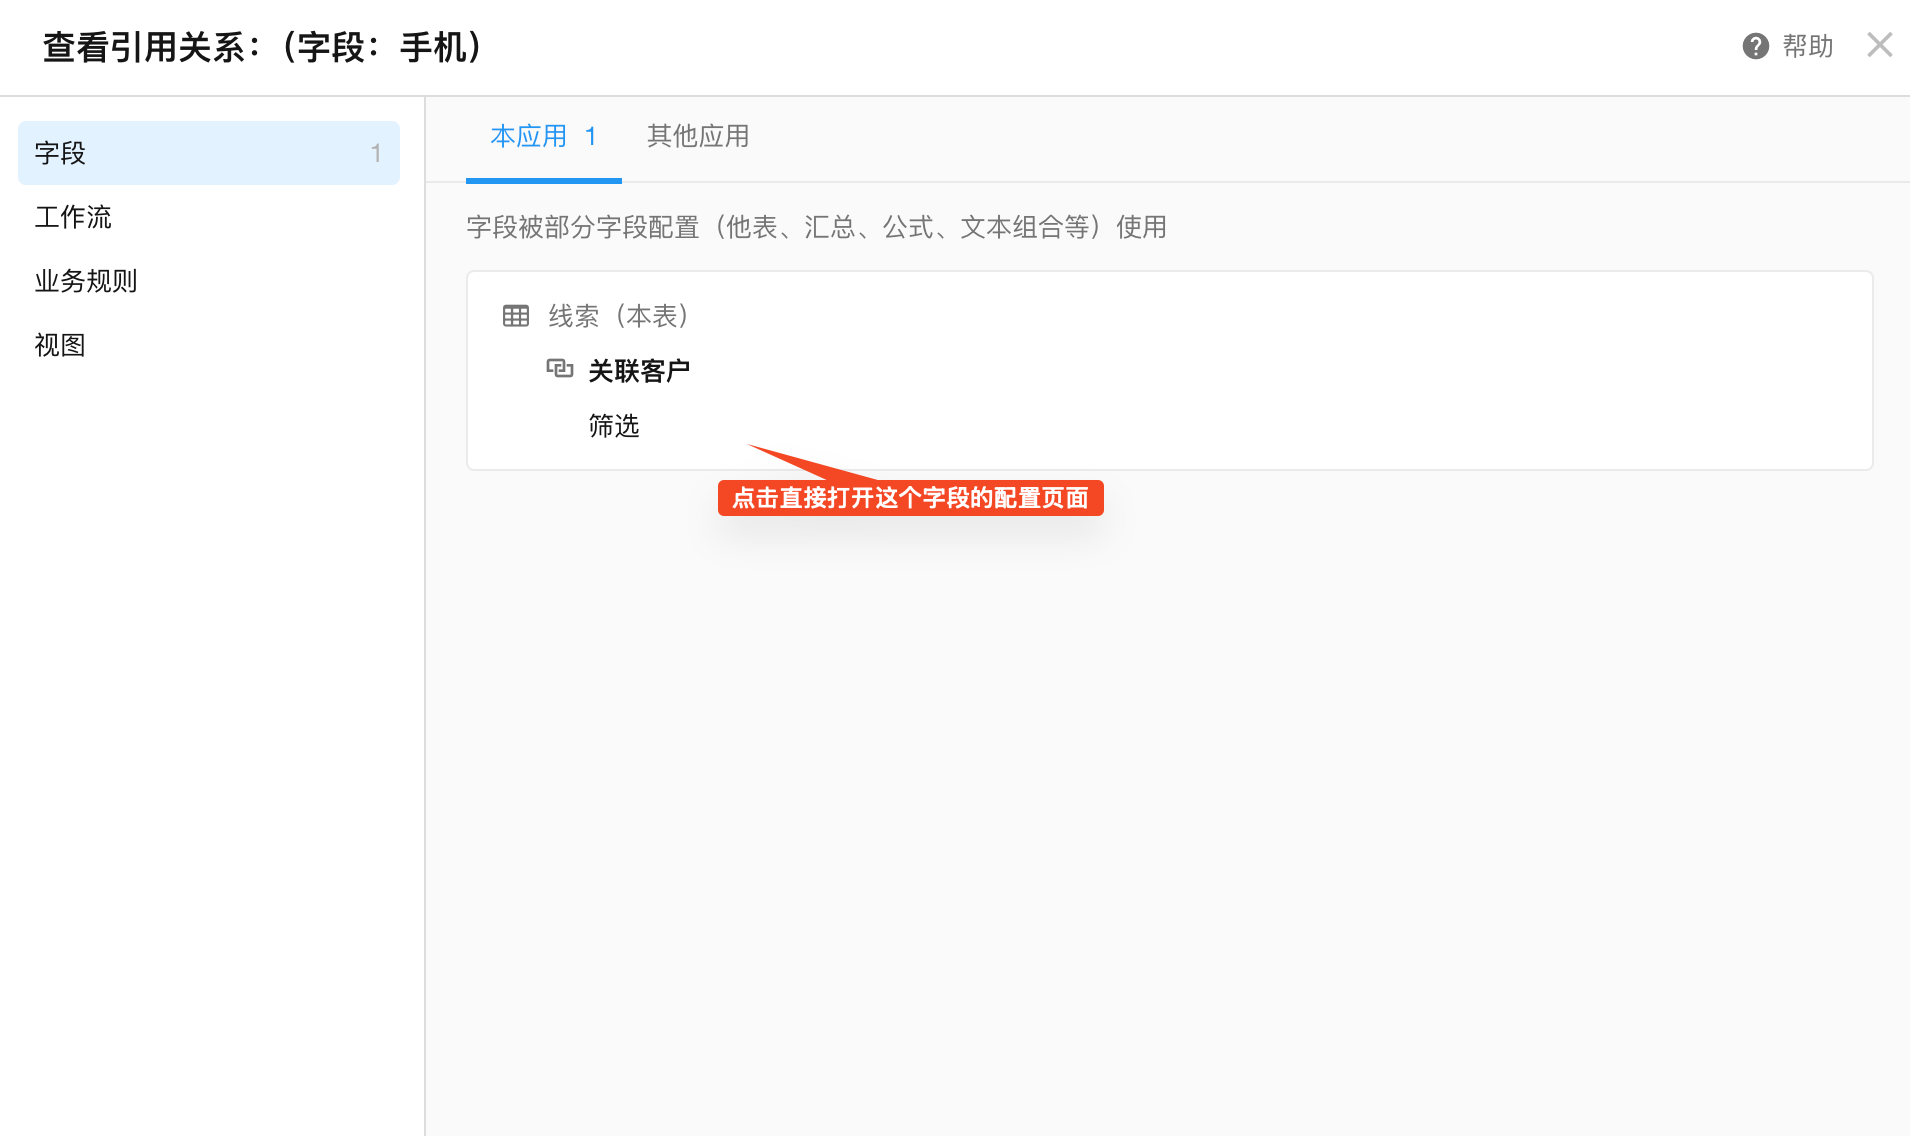
Task: Switch to the 其他应用 tab
Action: click(x=698, y=136)
